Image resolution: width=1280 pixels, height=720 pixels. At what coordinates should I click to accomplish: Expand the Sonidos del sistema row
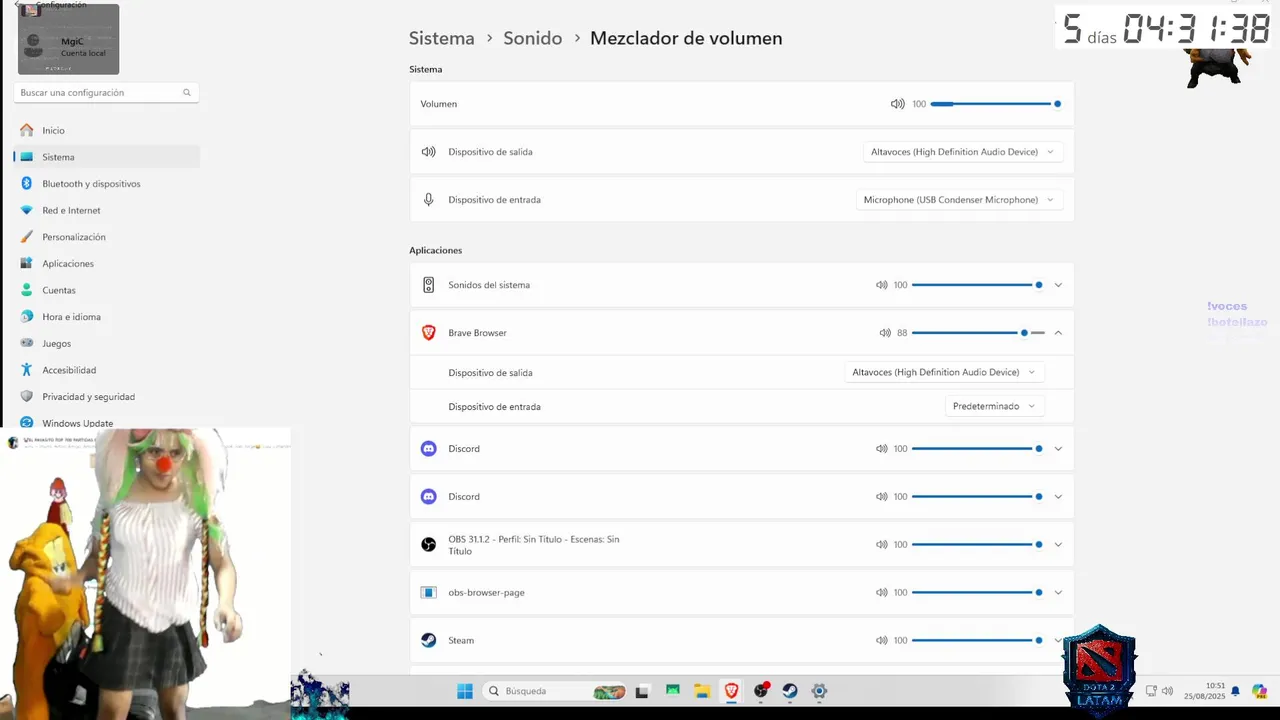(1058, 285)
